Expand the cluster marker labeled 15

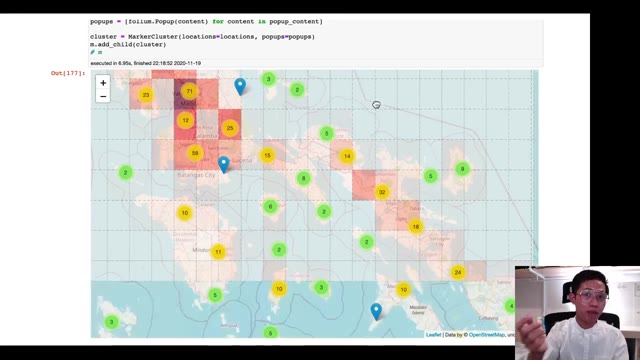coord(267,156)
